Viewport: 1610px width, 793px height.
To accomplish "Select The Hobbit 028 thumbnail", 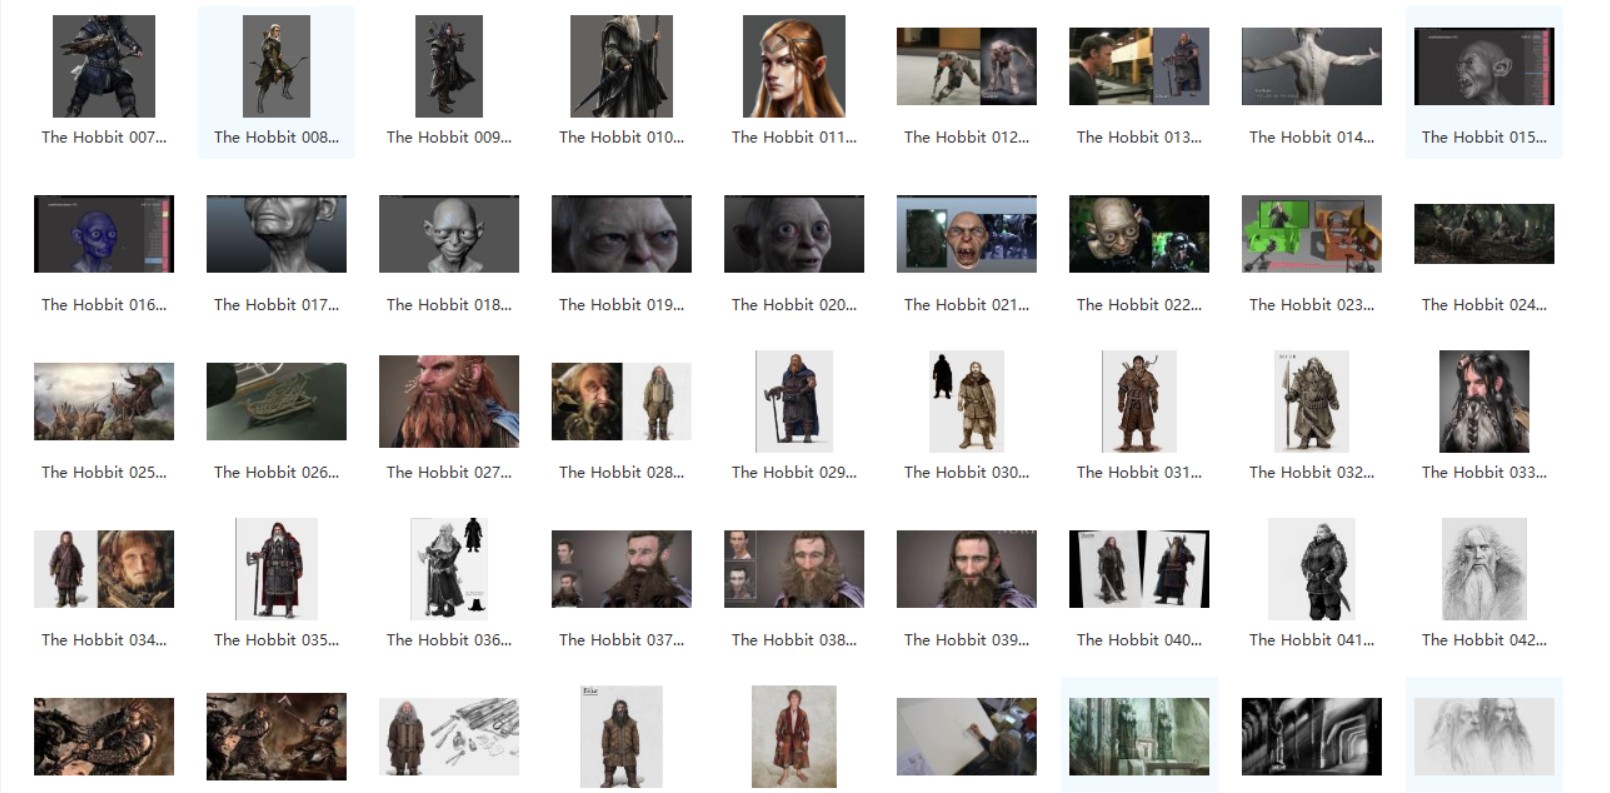I will coord(621,401).
